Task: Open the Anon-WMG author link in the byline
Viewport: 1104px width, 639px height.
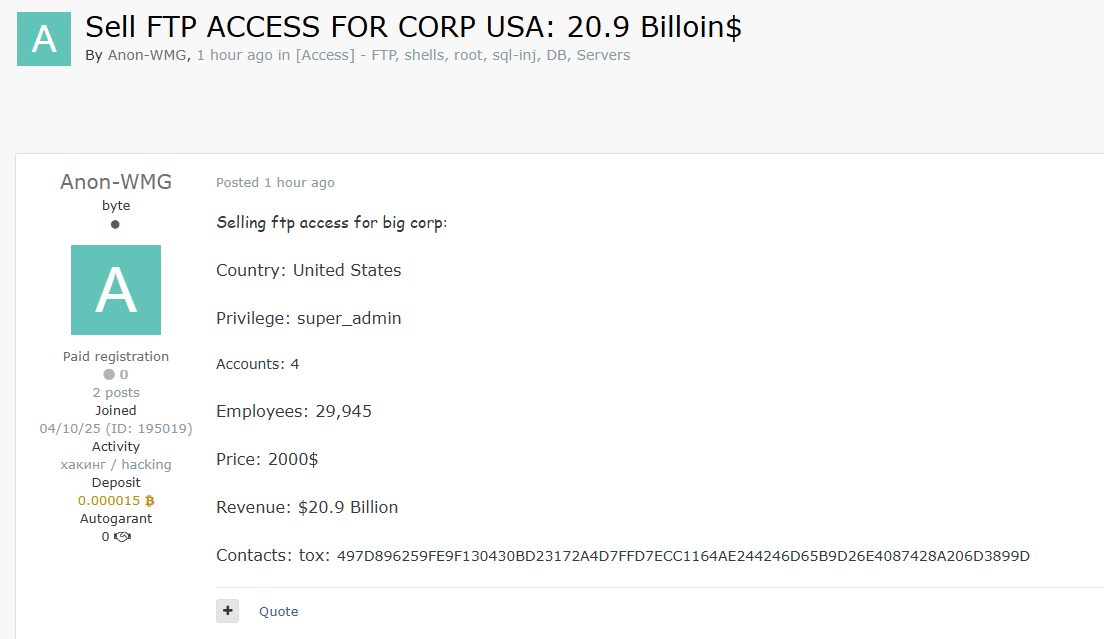Action: pos(147,55)
